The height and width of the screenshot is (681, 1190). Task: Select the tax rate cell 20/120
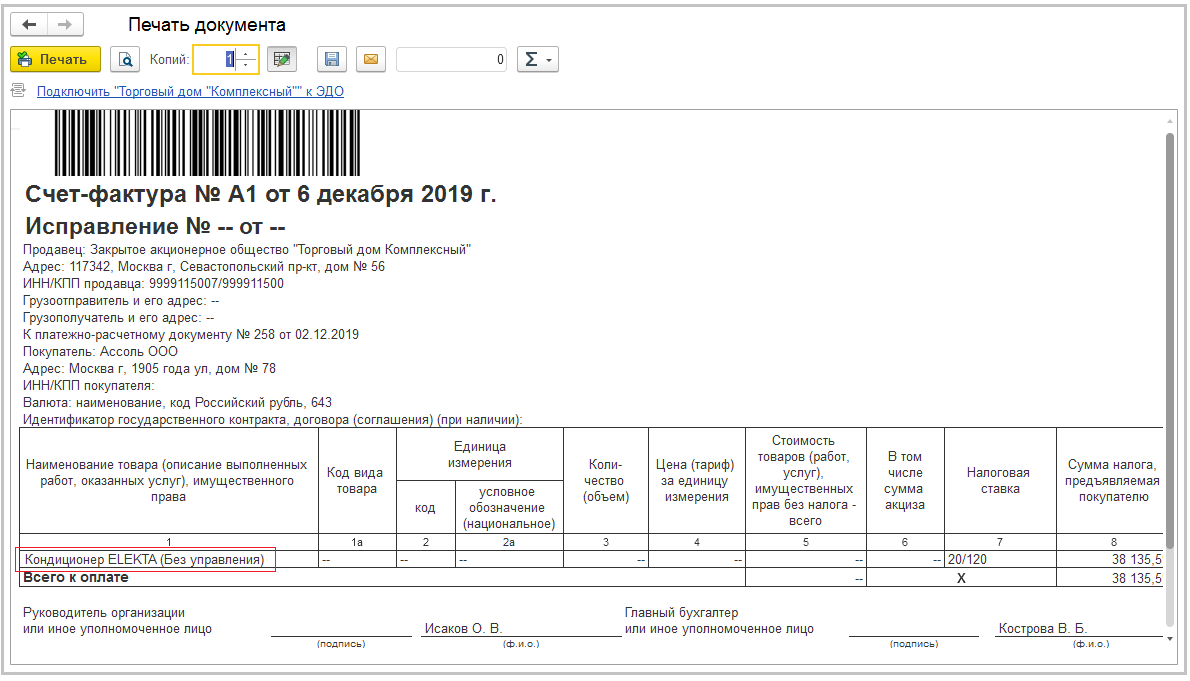[1000, 560]
